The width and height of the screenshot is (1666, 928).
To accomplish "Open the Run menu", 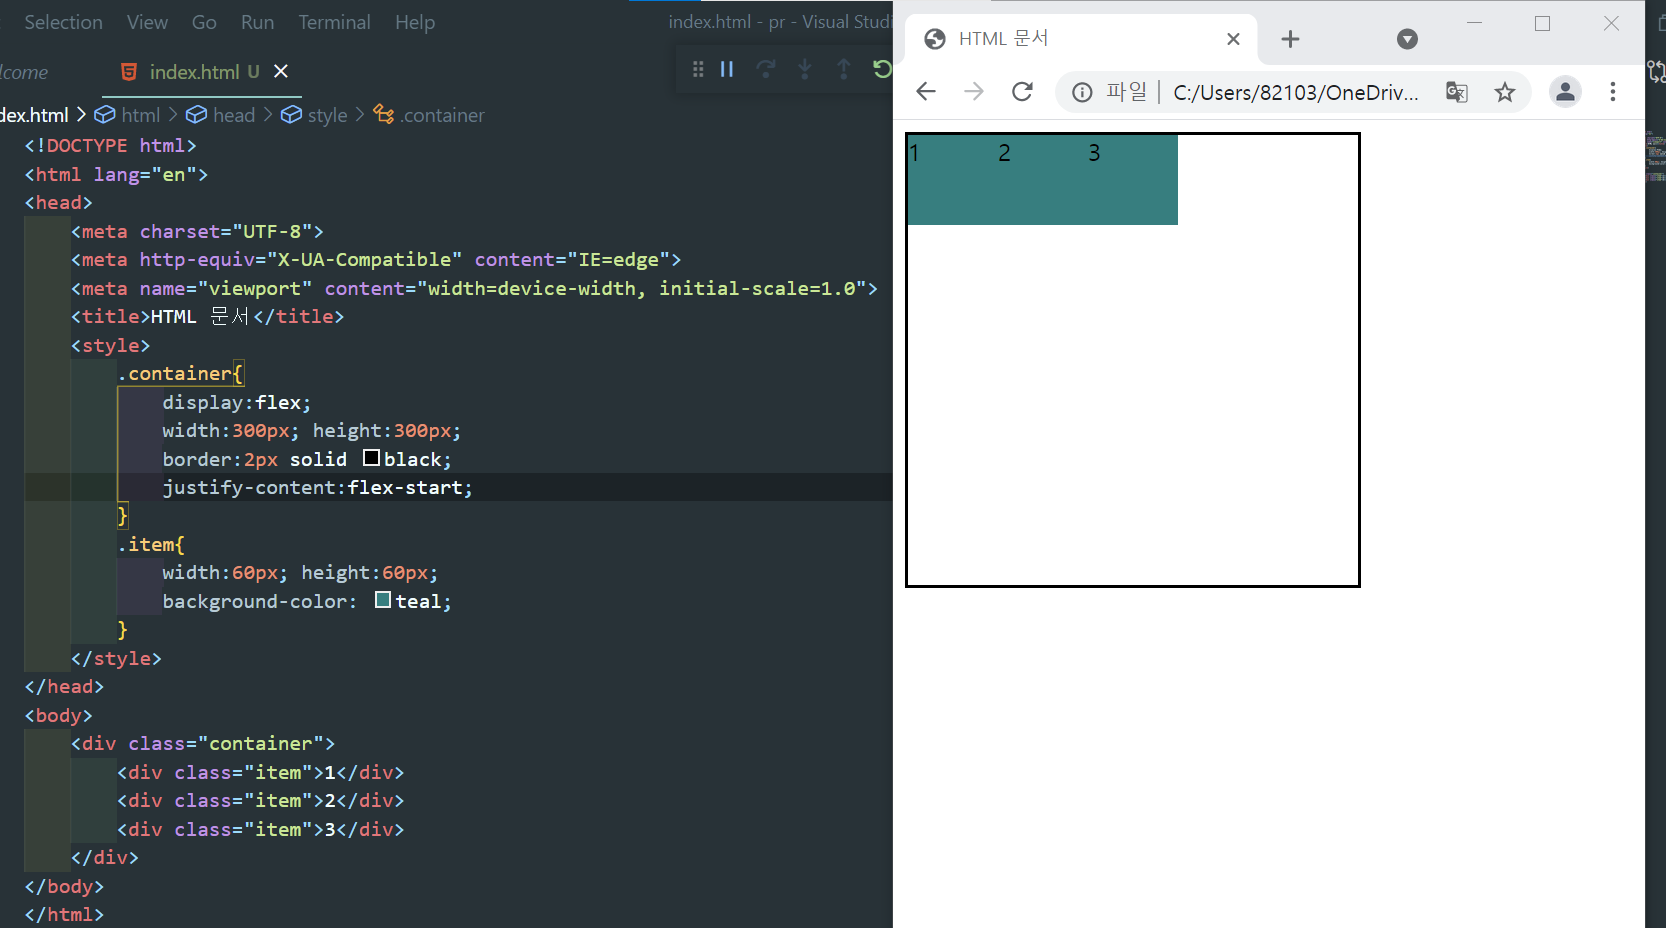I will coord(257,22).
